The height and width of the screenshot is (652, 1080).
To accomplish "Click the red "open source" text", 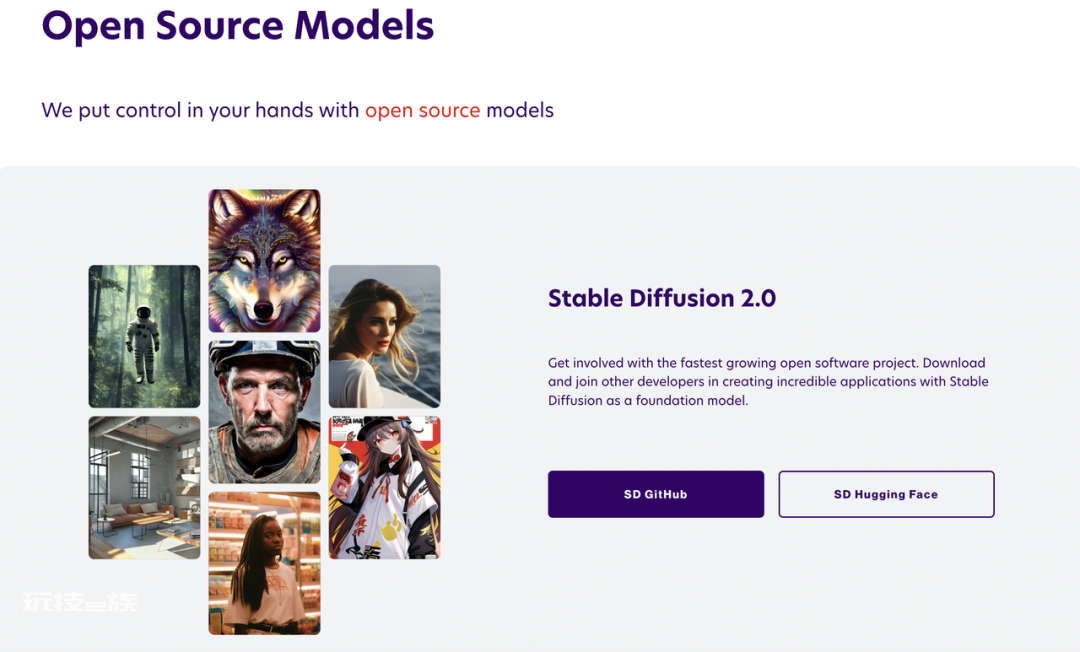I will pyautogui.click(x=422, y=110).
